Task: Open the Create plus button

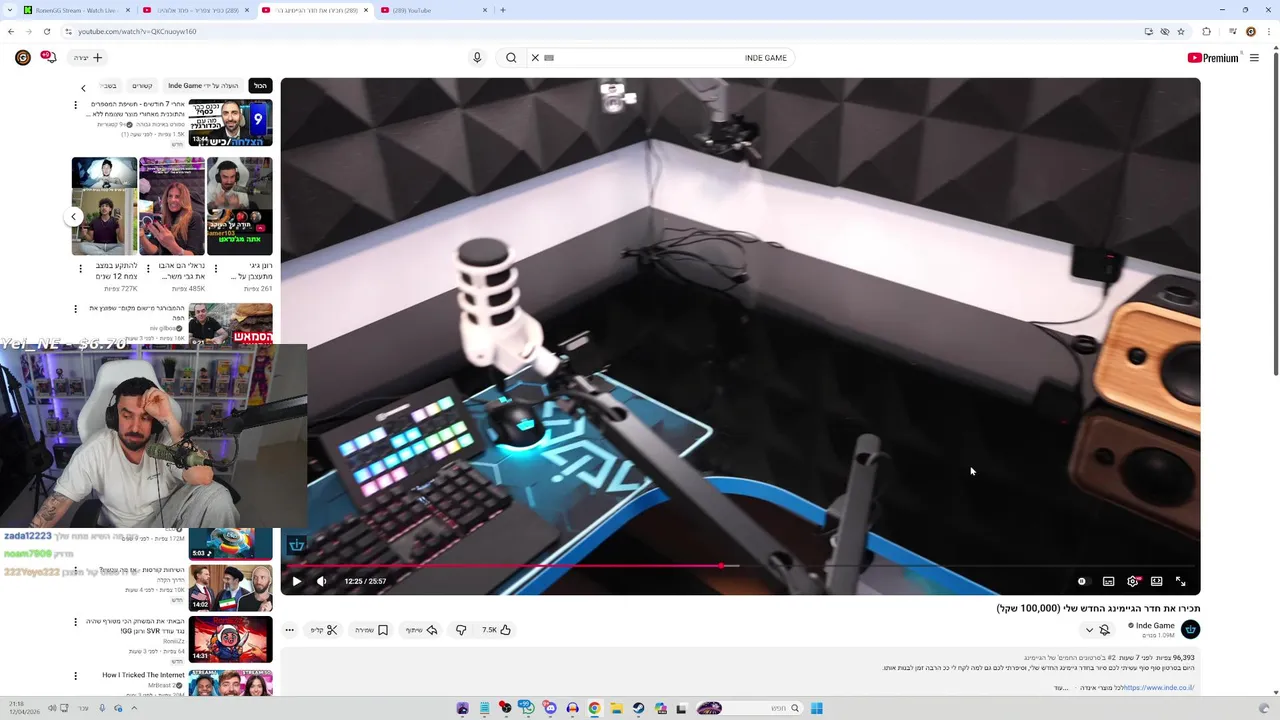Action: pos(88,58)
